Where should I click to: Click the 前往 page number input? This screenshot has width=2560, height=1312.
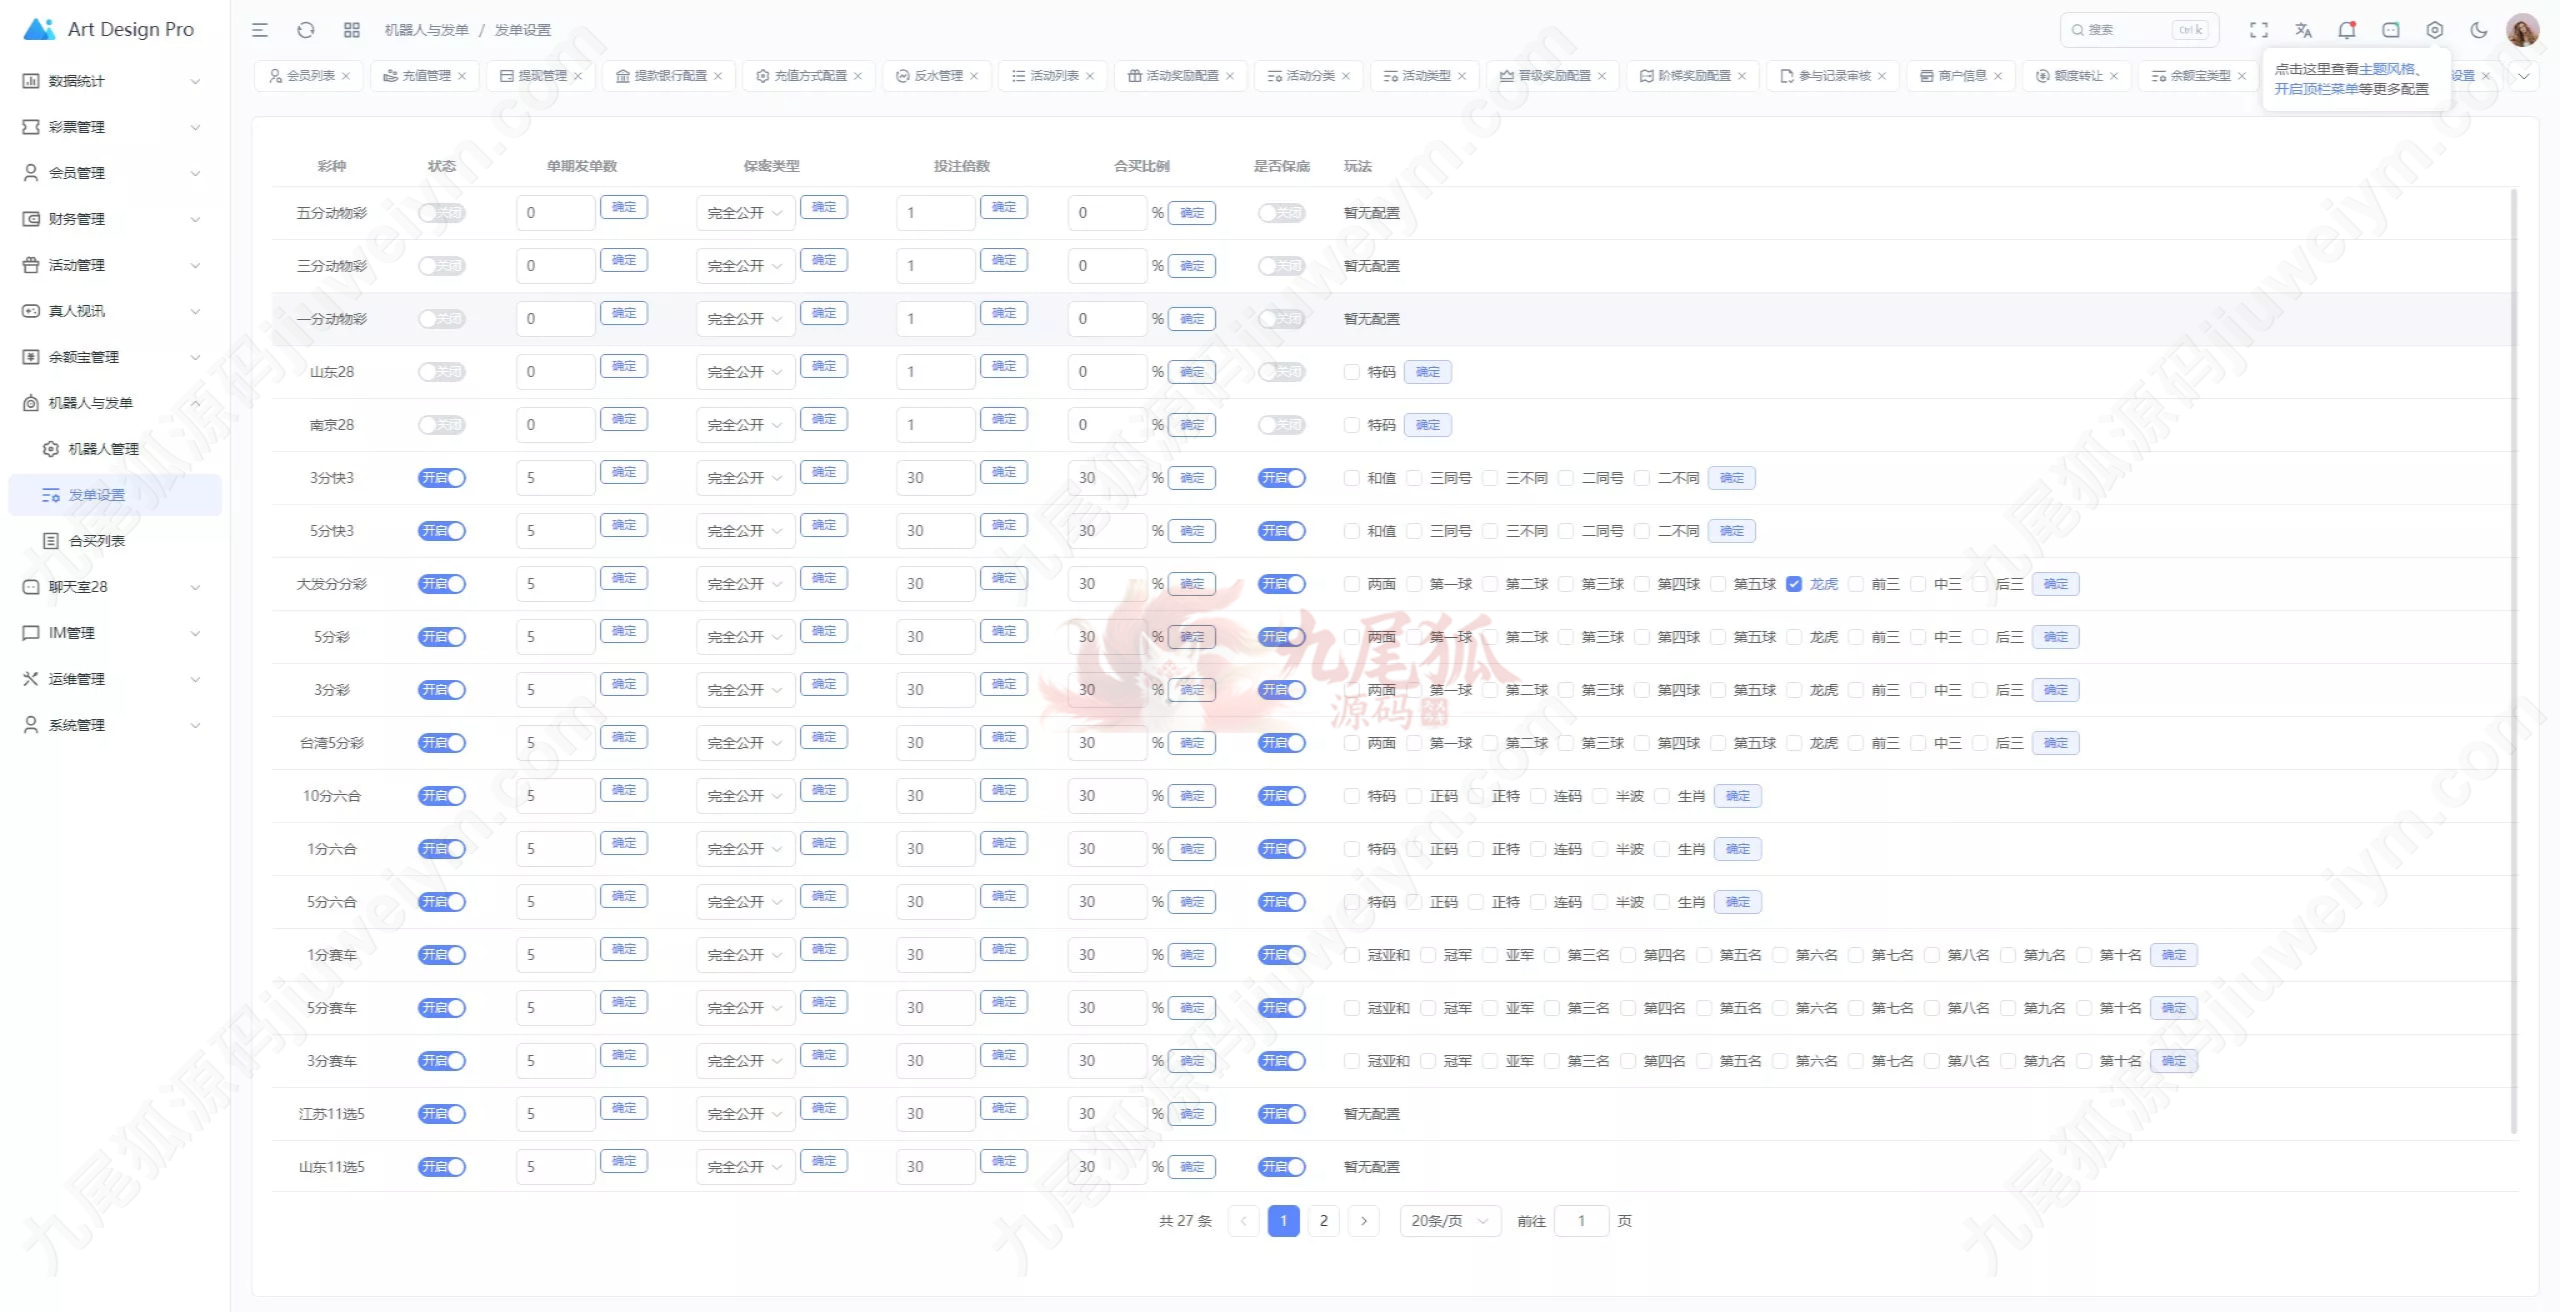point(1581,1221)
